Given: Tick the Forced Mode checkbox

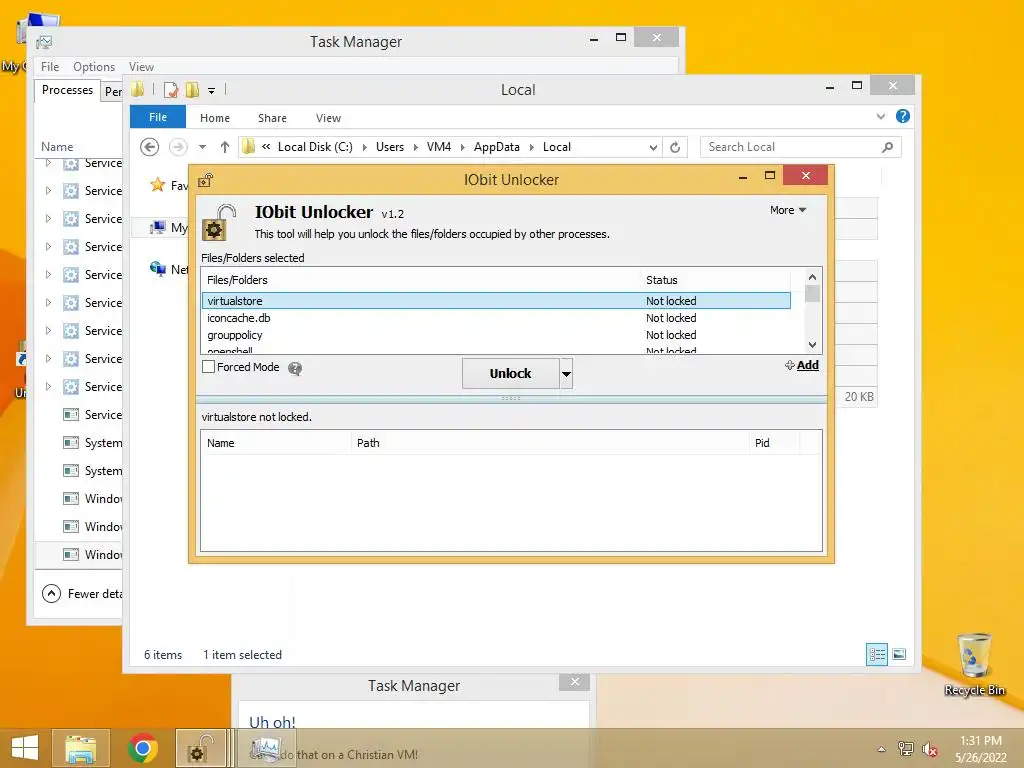Looking at the screenshot, I should (x=208, y=367).
